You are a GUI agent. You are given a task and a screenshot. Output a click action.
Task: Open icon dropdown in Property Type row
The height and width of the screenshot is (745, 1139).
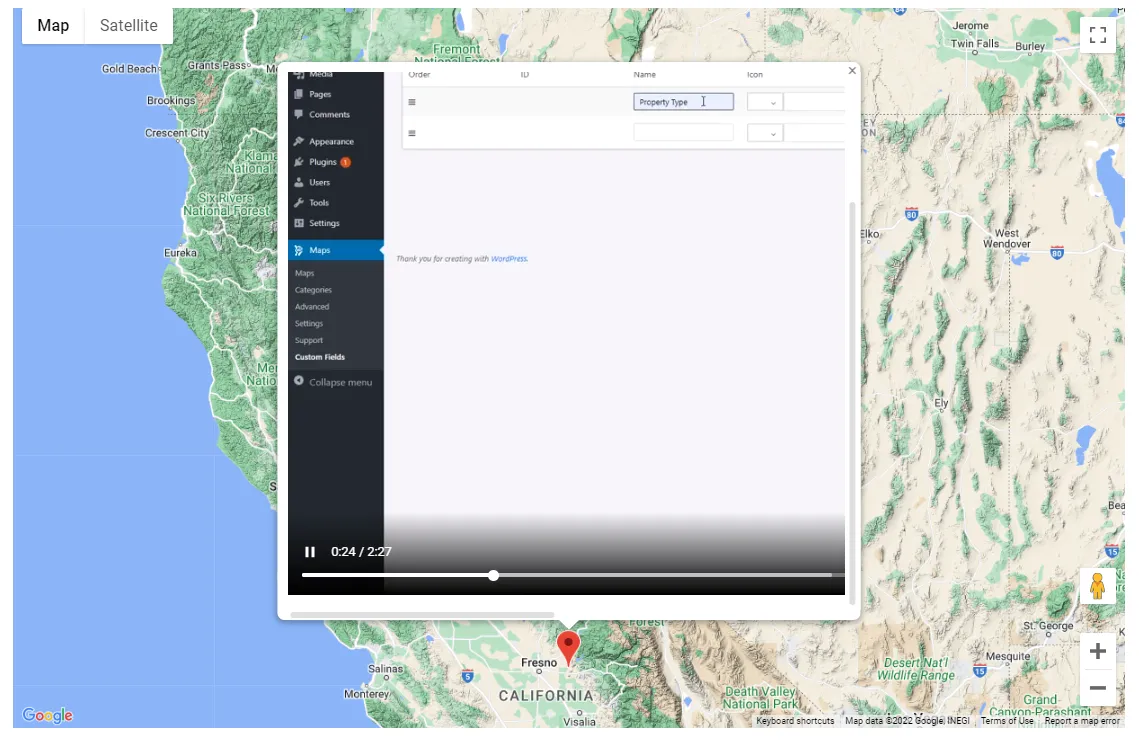765,102
